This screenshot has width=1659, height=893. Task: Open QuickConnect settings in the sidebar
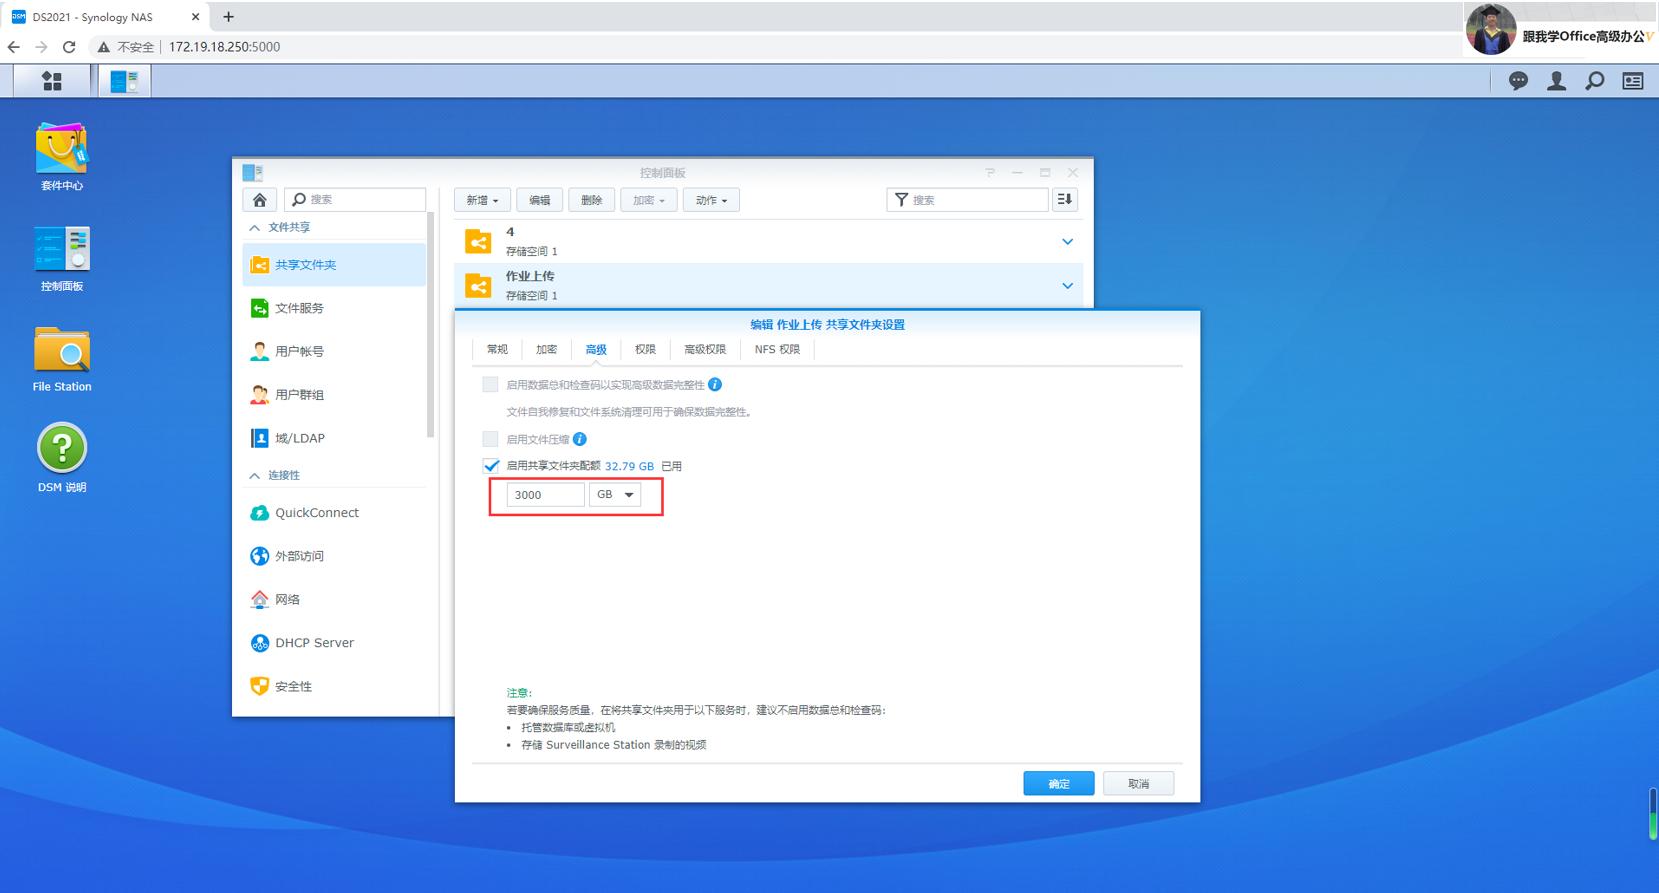click(x=334, y=513)
